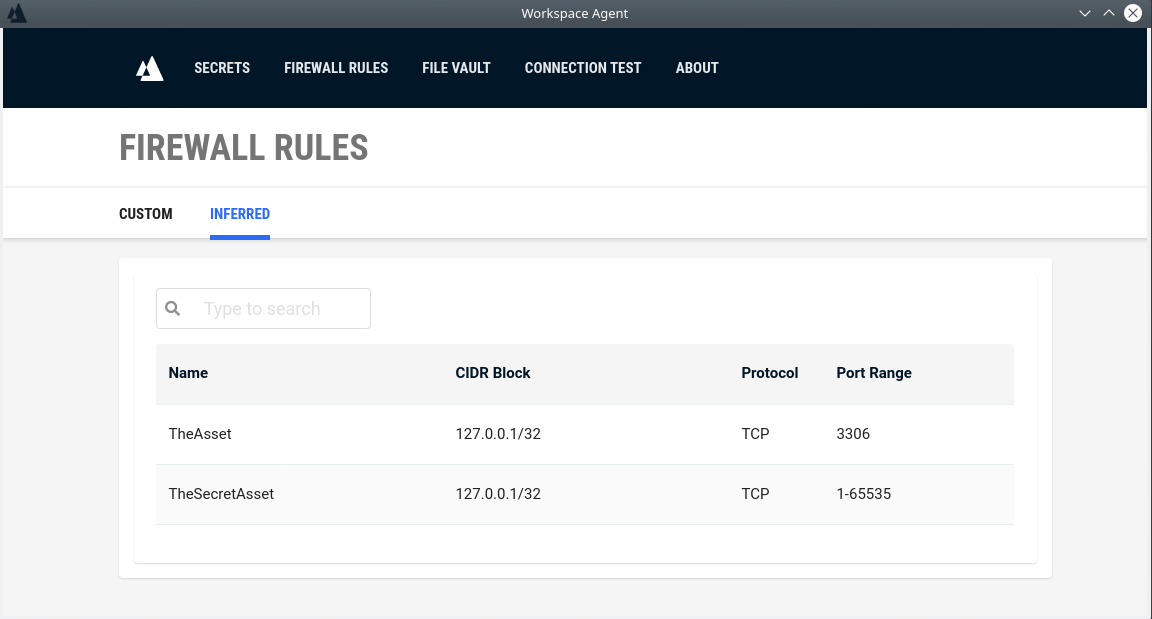Screen dimensions: 1152x619
Task: Focus the Type to search field
Action: (x=263, y=308)
